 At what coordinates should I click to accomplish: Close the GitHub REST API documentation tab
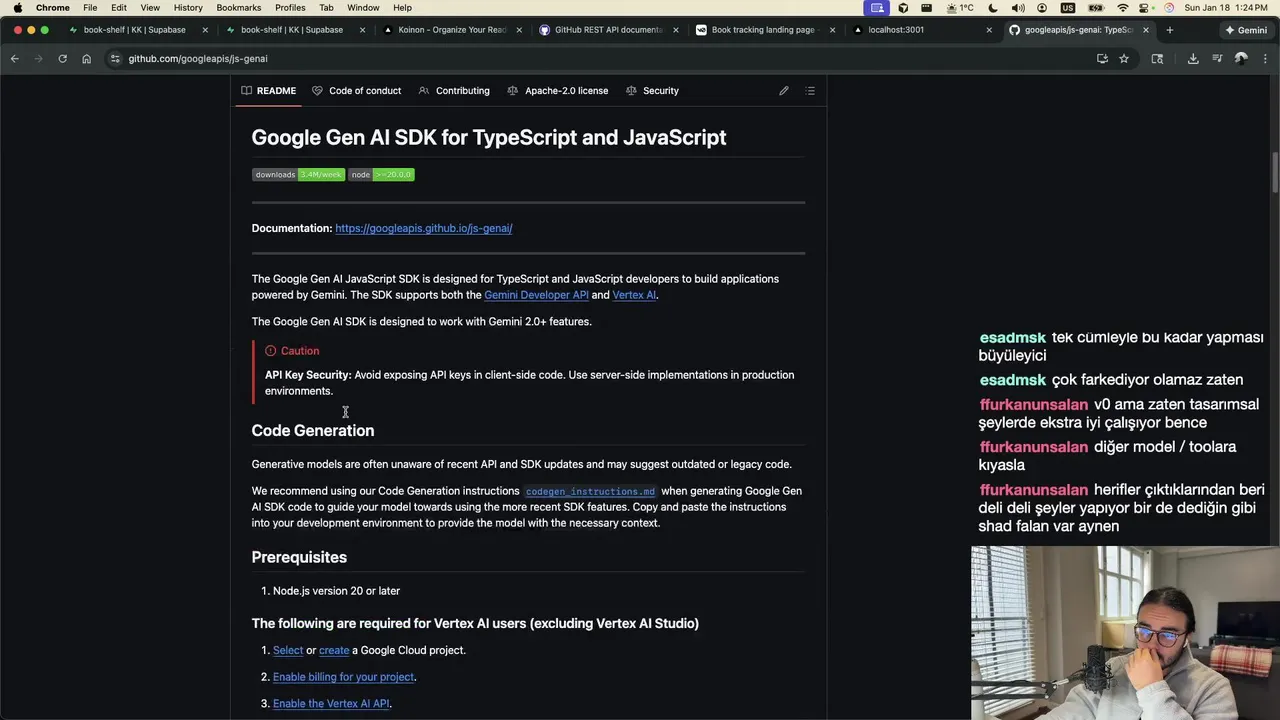[676, 30]
